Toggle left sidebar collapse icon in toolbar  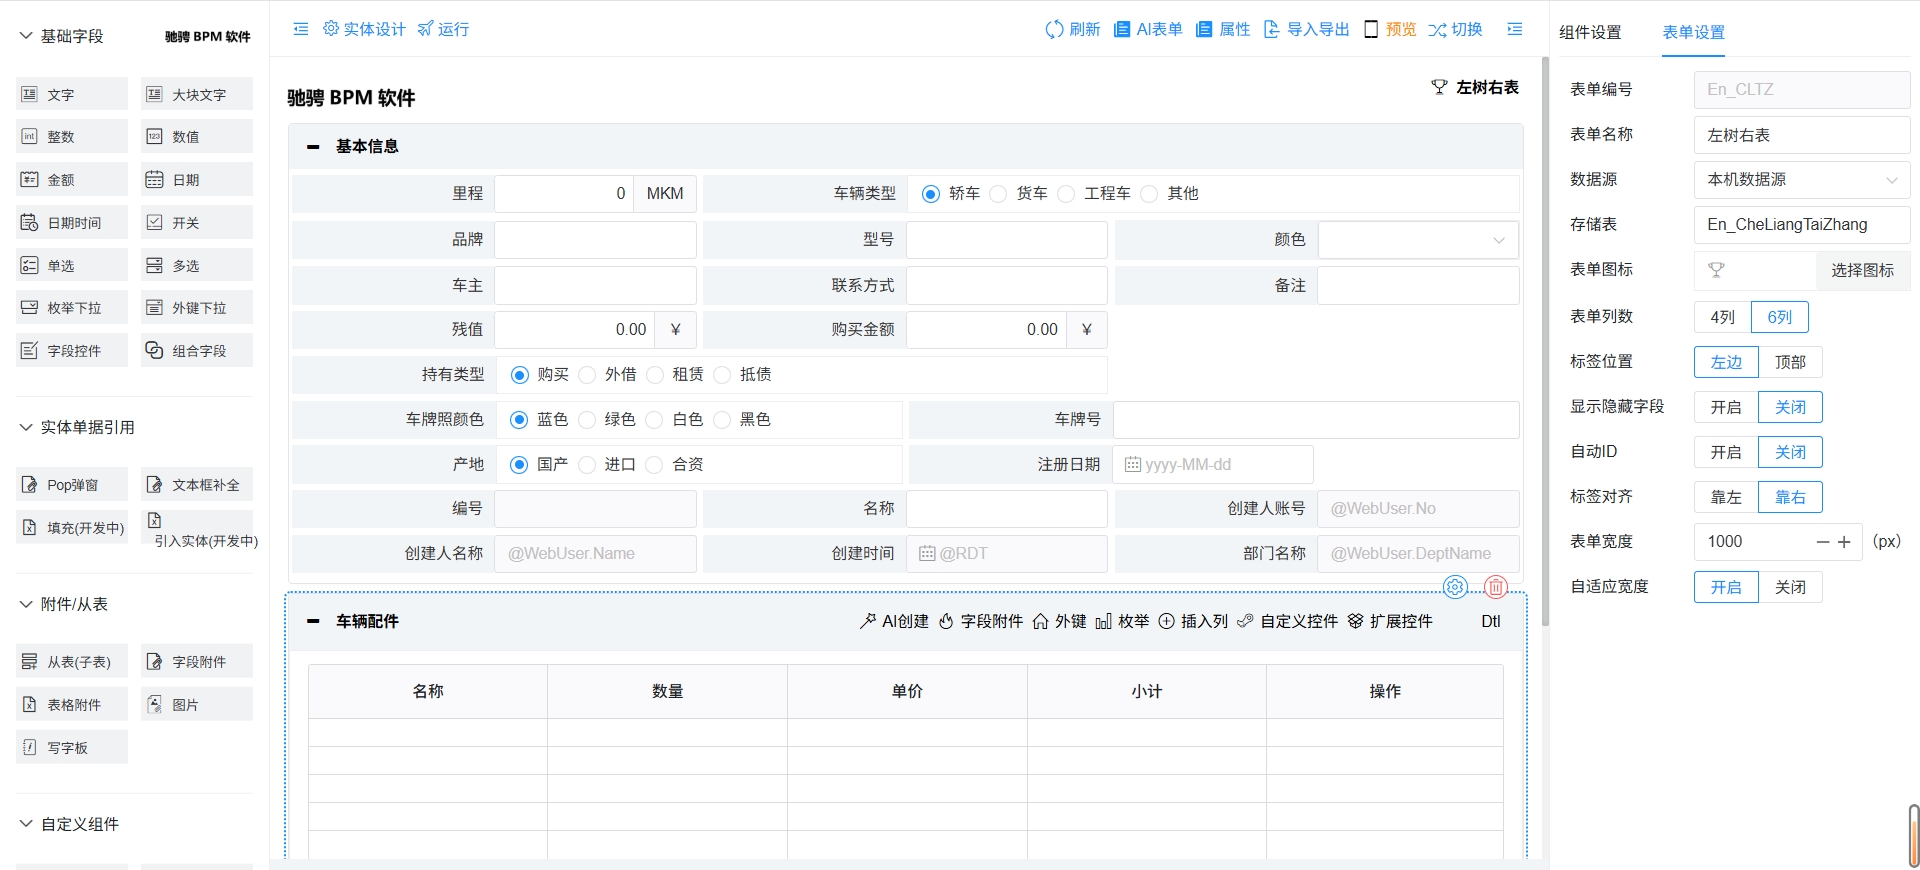click(x=300, y=29)
